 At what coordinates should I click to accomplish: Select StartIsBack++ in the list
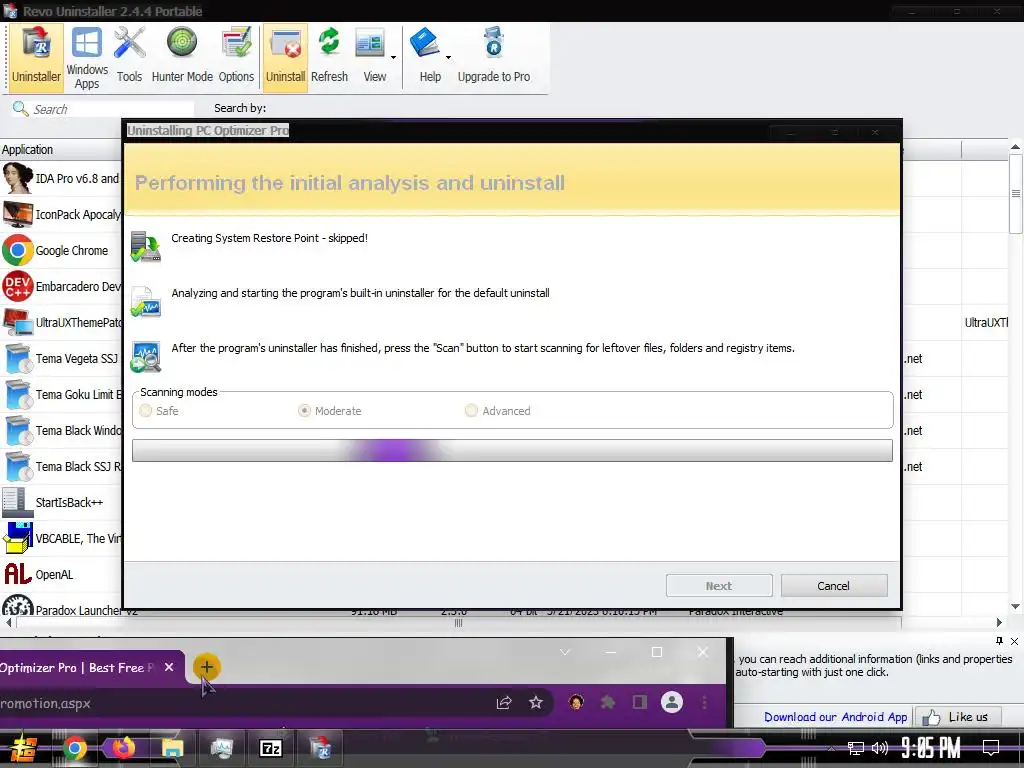tap(61, 502)
